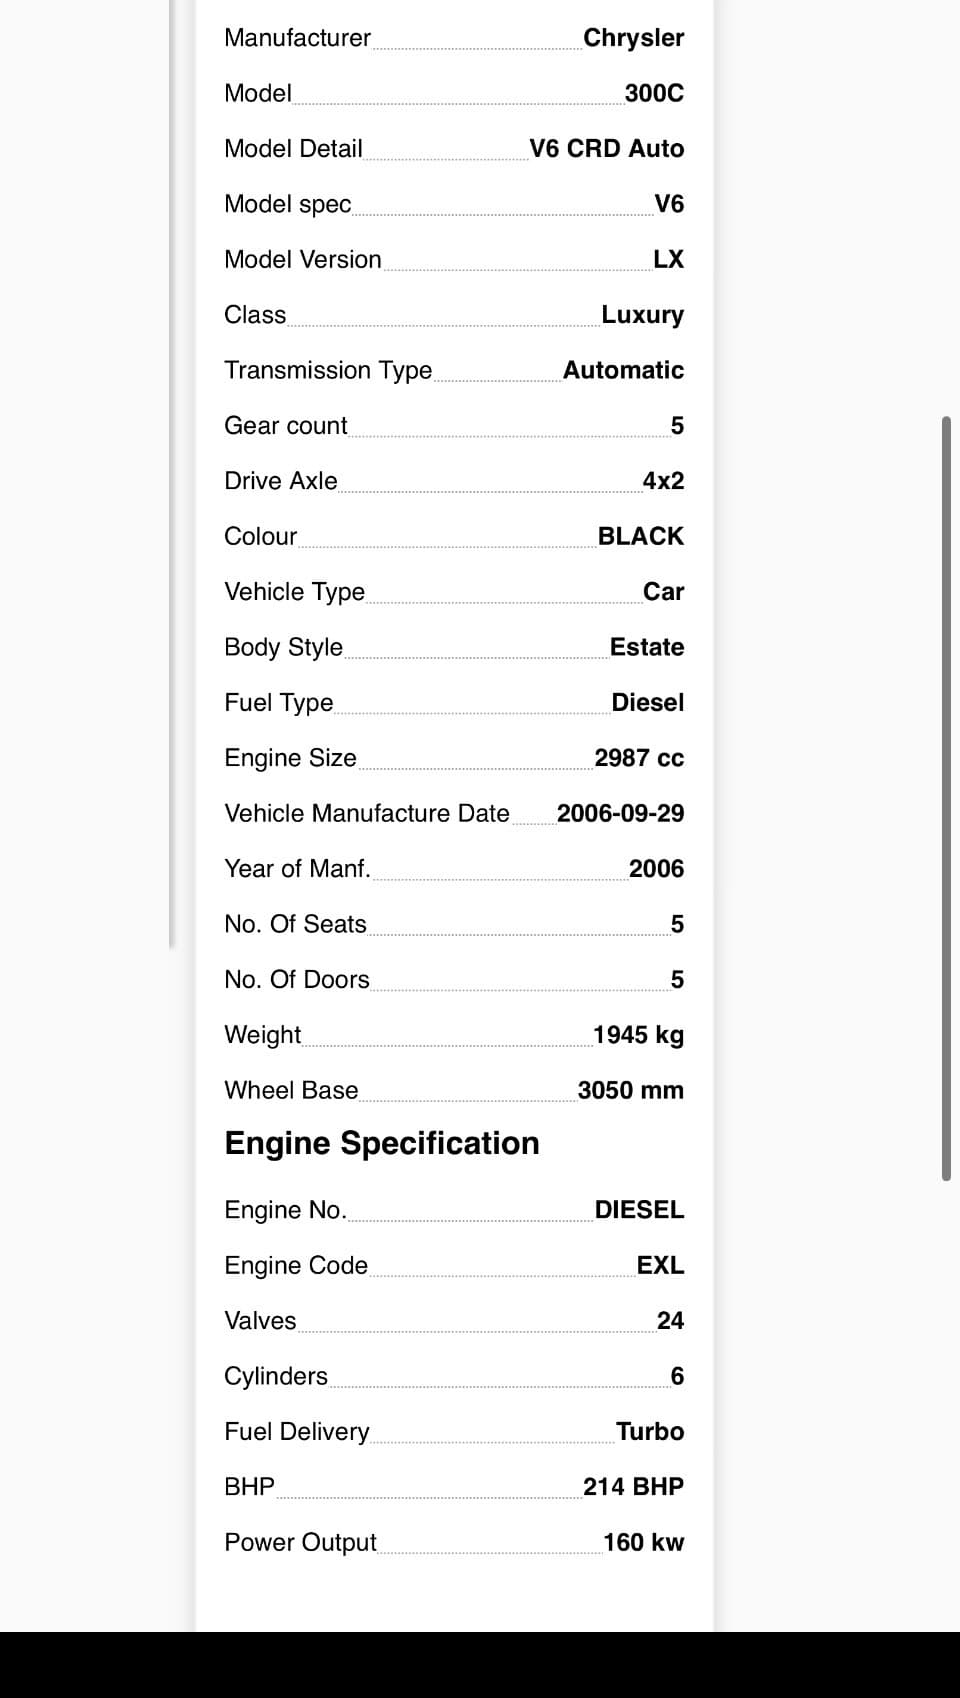Click the page scrollbar thumb on the right
This screenshot has height=1698, width=960.
click(946, 798)
